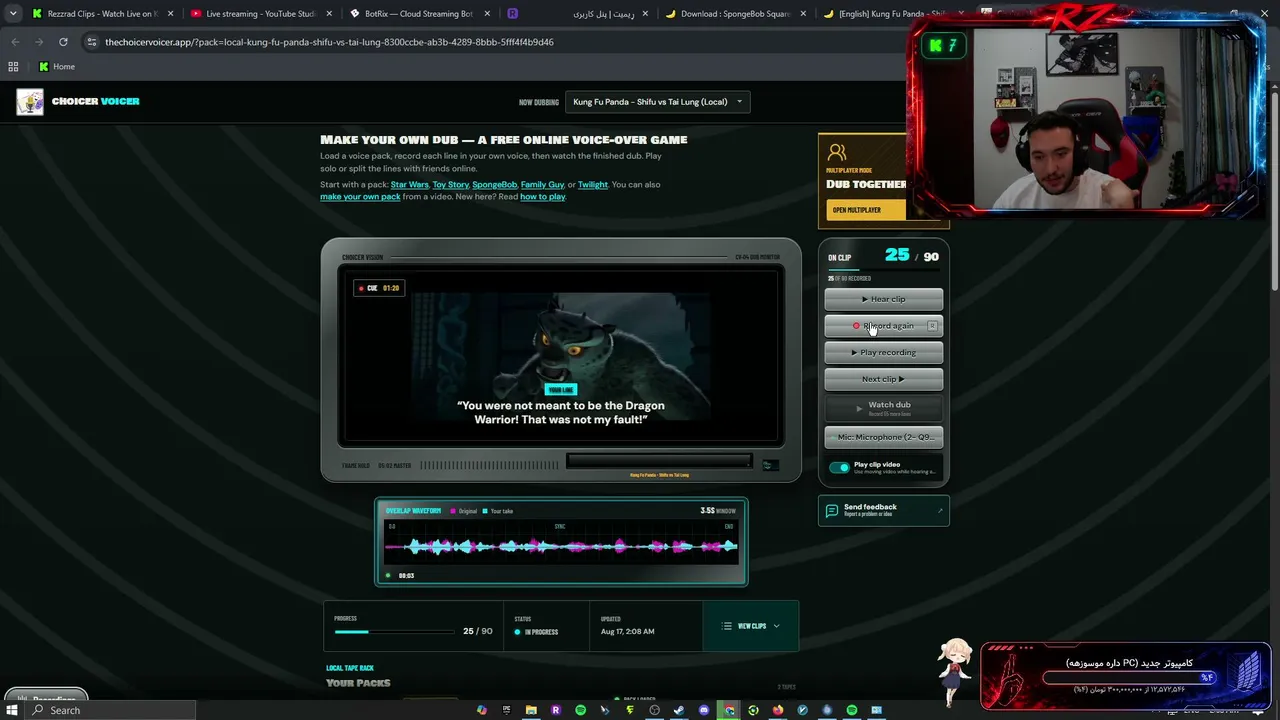Click the 25 / 90 progress bar
The width and height of the screenshot is (1280, 720).
point(394,632)
